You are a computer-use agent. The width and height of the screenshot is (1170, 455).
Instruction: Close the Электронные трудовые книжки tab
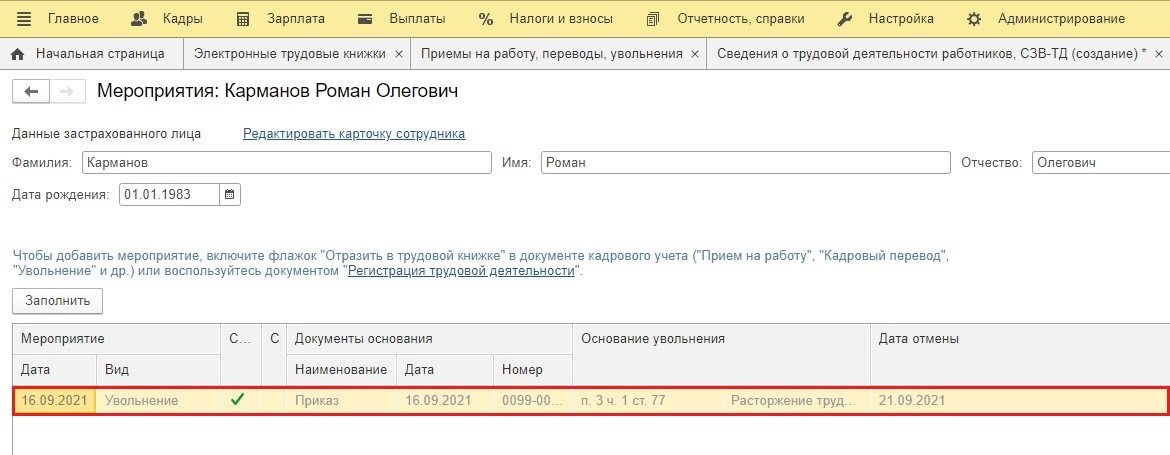[x=399, y=55]
